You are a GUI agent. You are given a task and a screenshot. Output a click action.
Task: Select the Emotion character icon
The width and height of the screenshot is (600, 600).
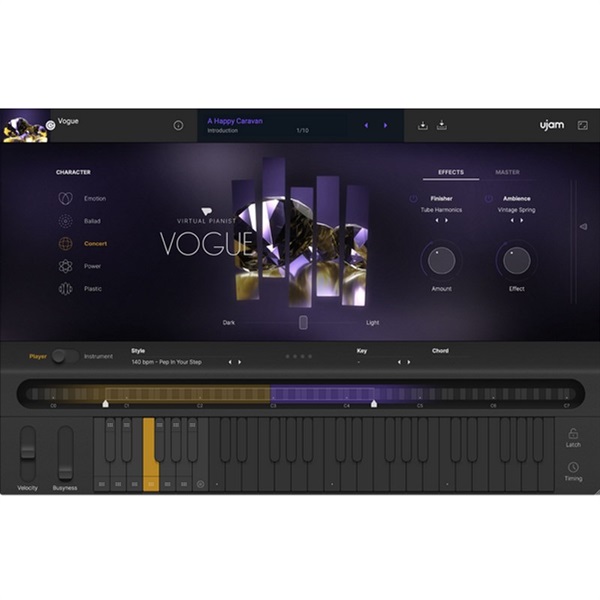pyautogui.click(x=66, y=198)
